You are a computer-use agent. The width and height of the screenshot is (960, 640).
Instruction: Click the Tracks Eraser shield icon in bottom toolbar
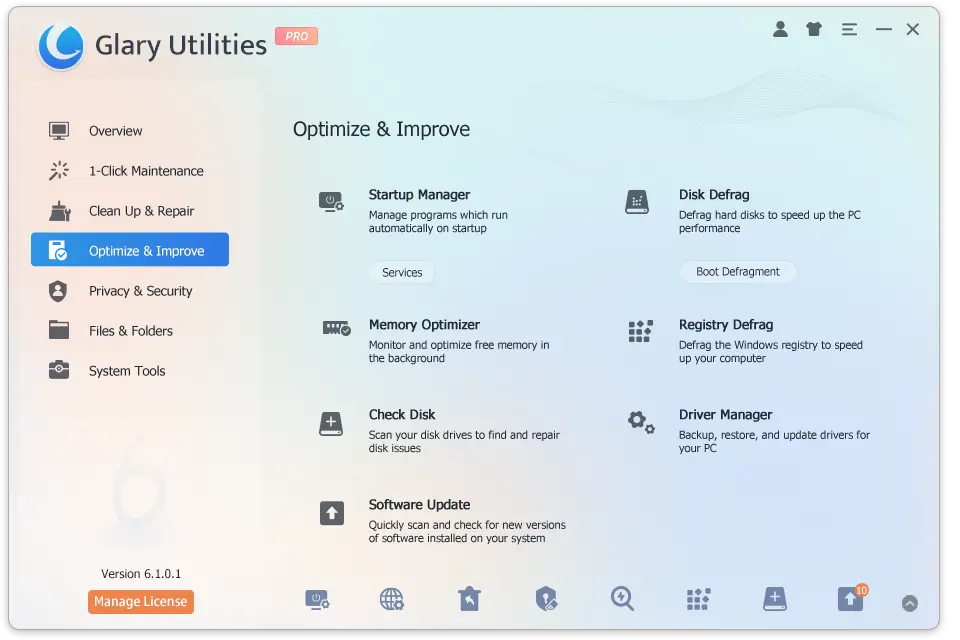(546, 598)
